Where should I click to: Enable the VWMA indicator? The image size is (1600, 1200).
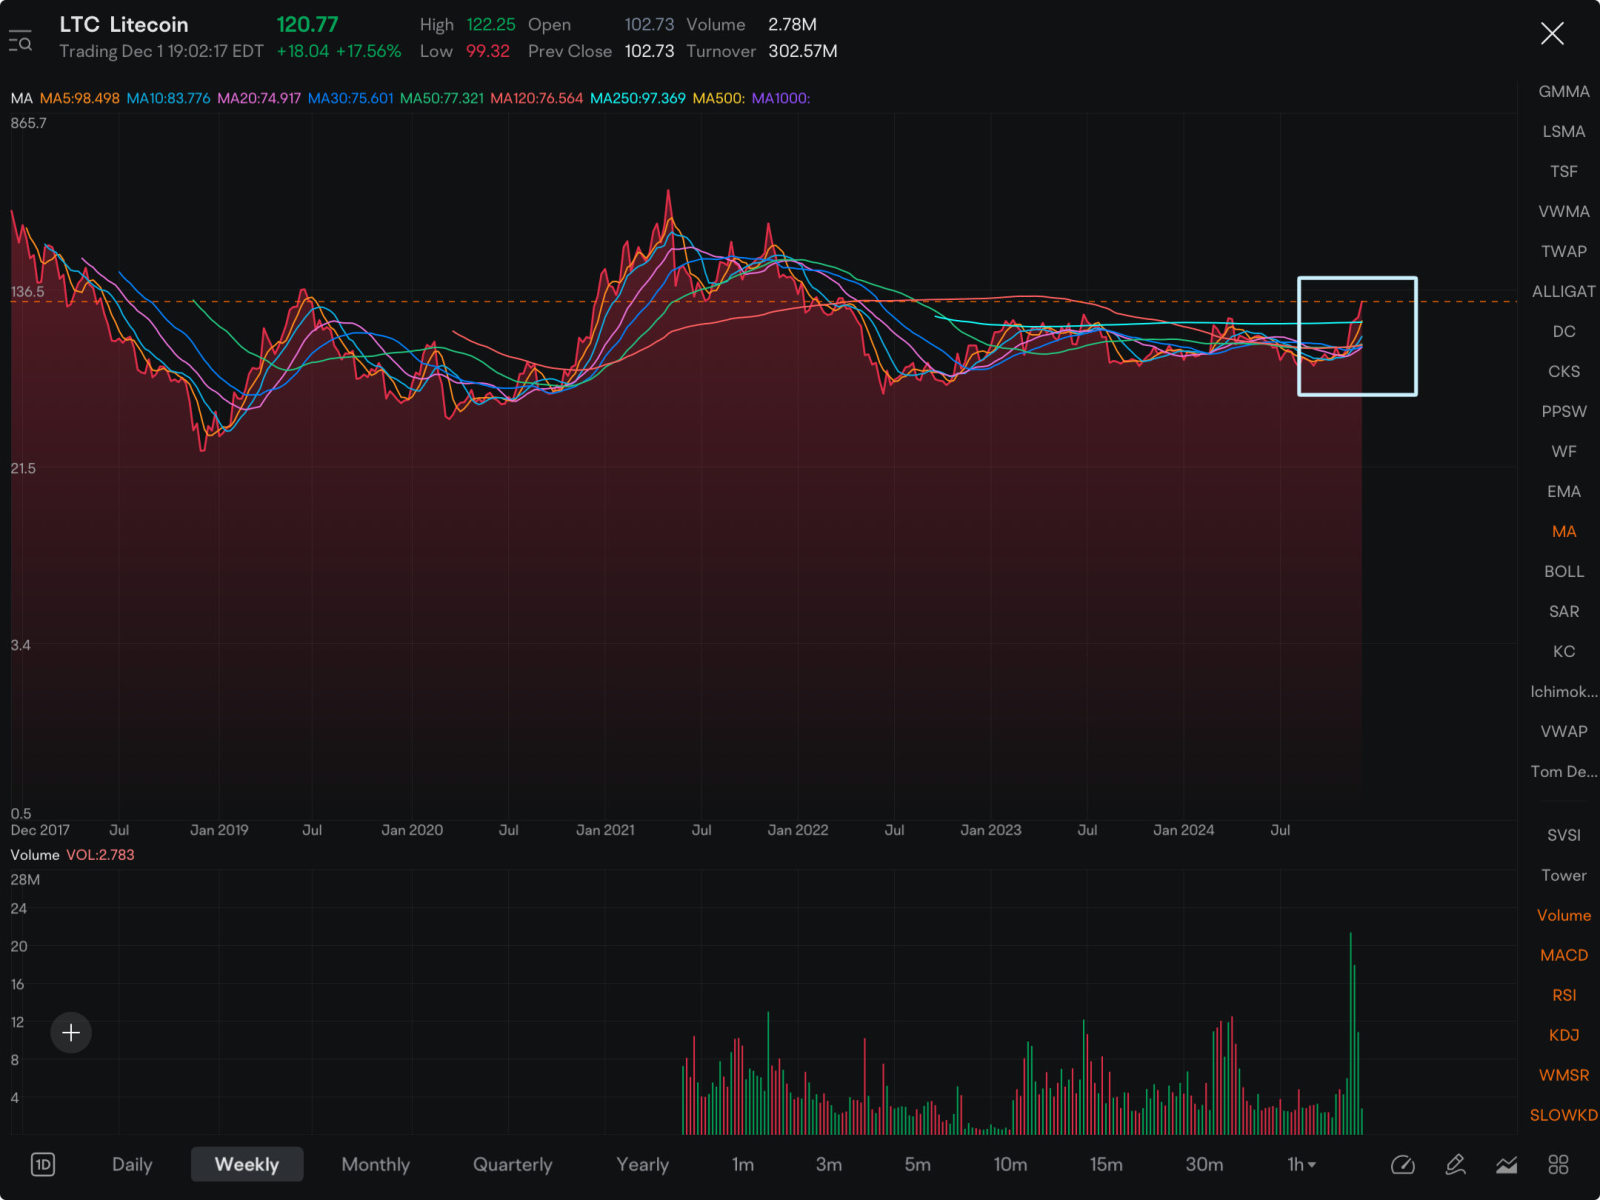(1564, 211)
